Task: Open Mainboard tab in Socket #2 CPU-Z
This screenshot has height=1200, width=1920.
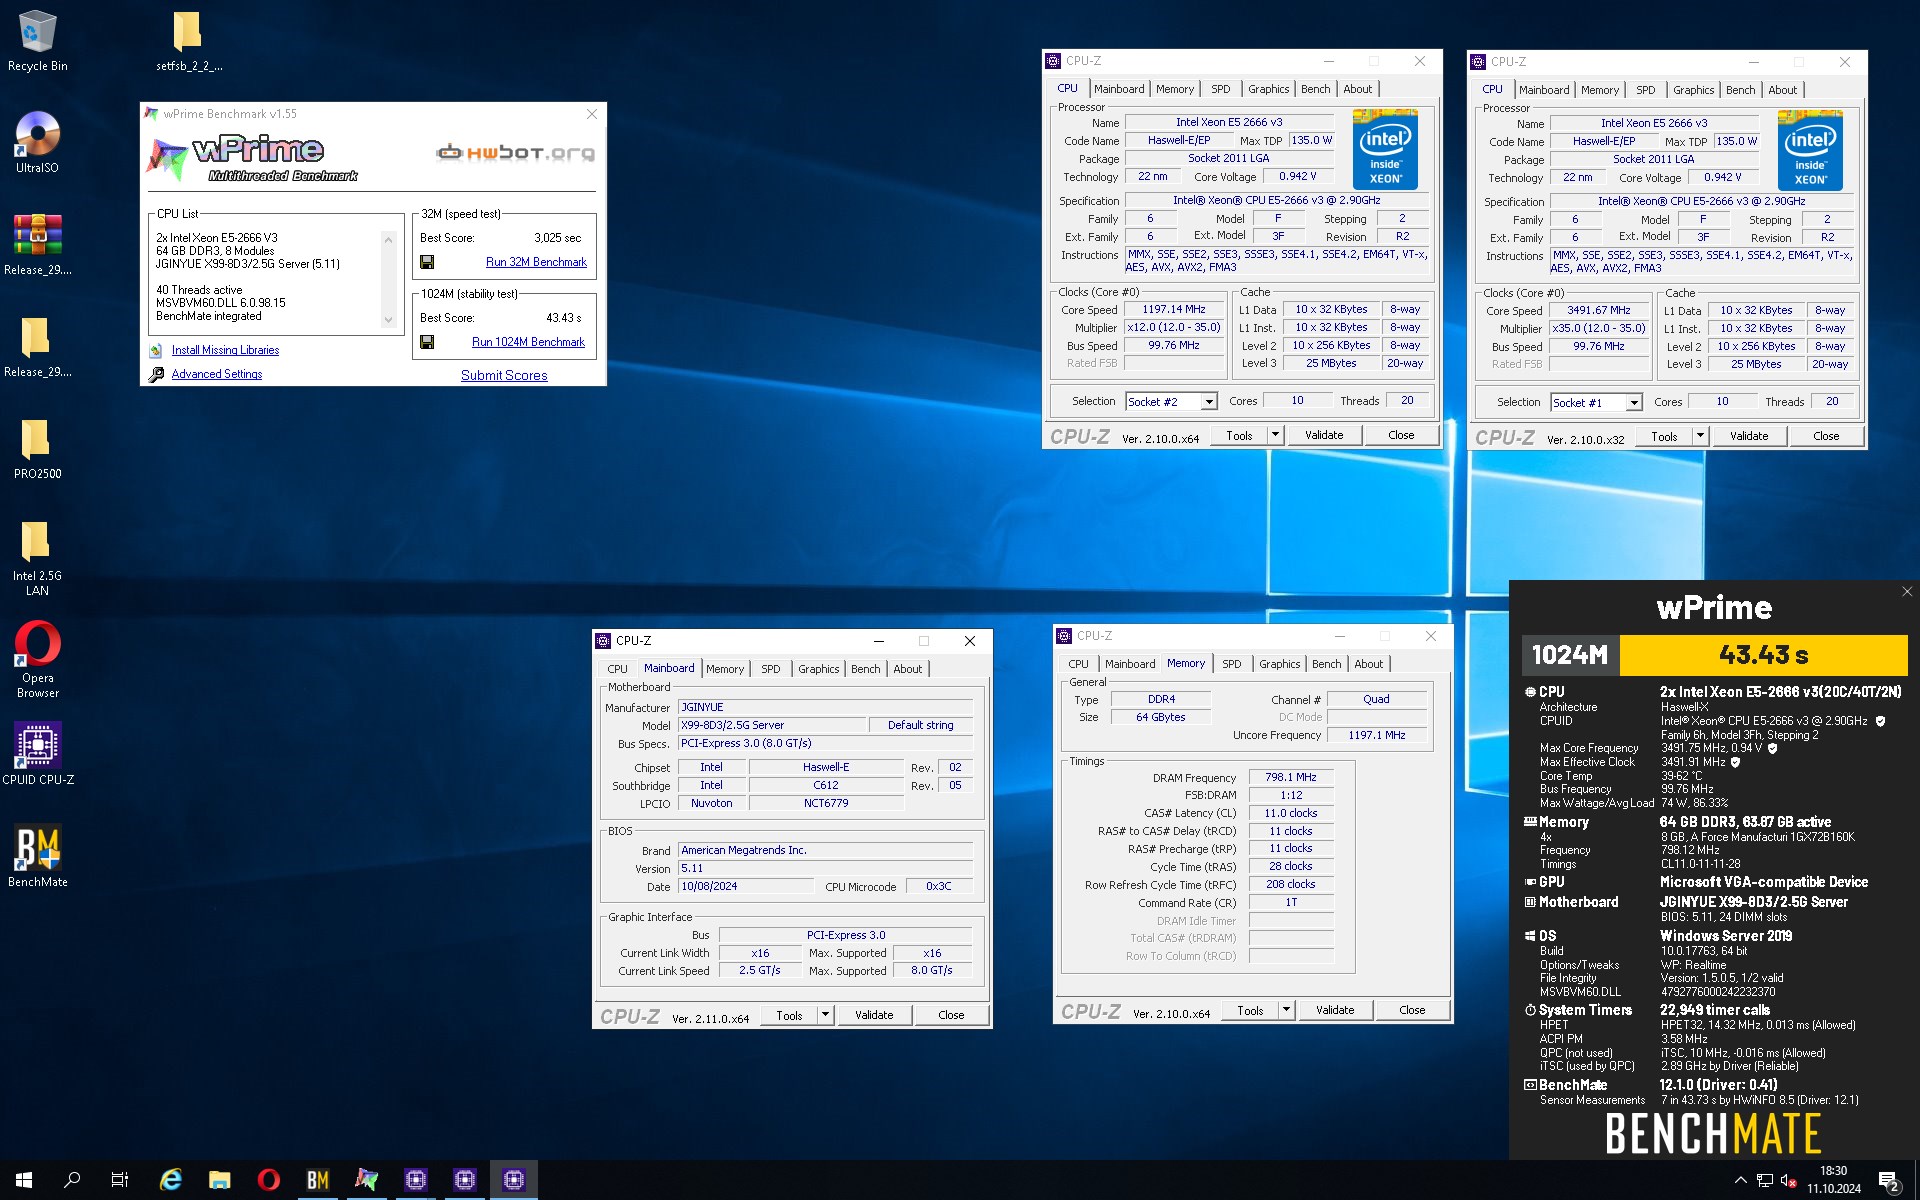Action: click(x=1119, y=89)
